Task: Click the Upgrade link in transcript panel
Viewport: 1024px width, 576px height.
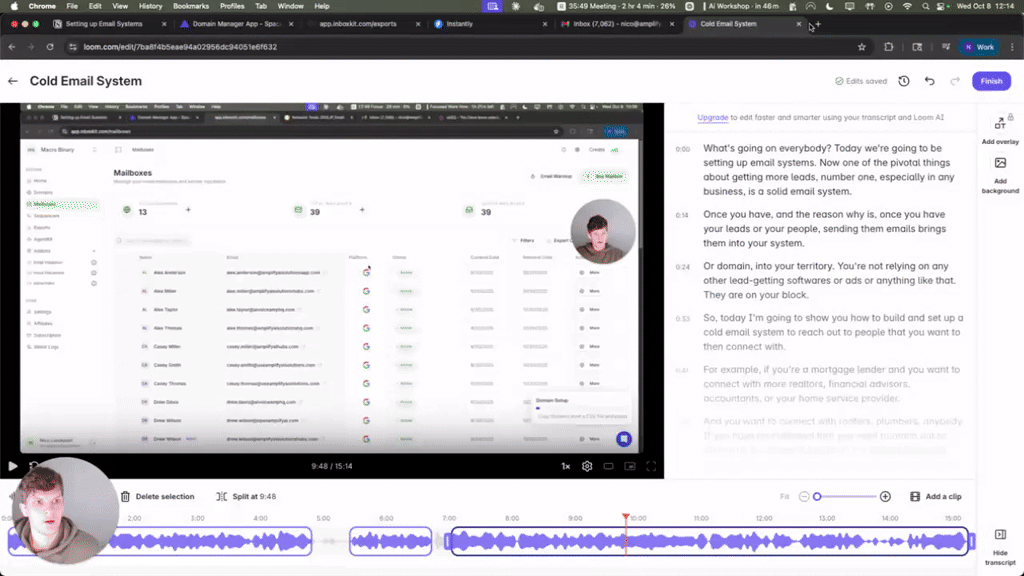Action: tap(712, 118)
